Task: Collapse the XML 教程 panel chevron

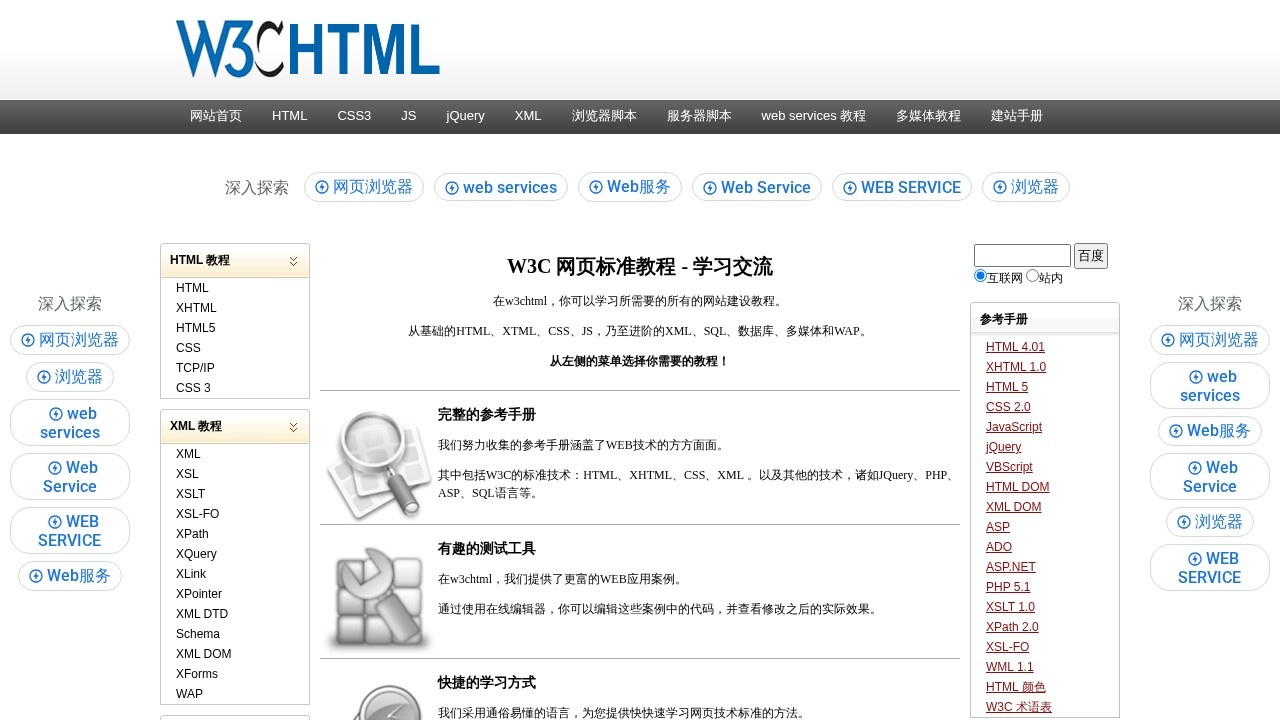Action: point(293,426)
